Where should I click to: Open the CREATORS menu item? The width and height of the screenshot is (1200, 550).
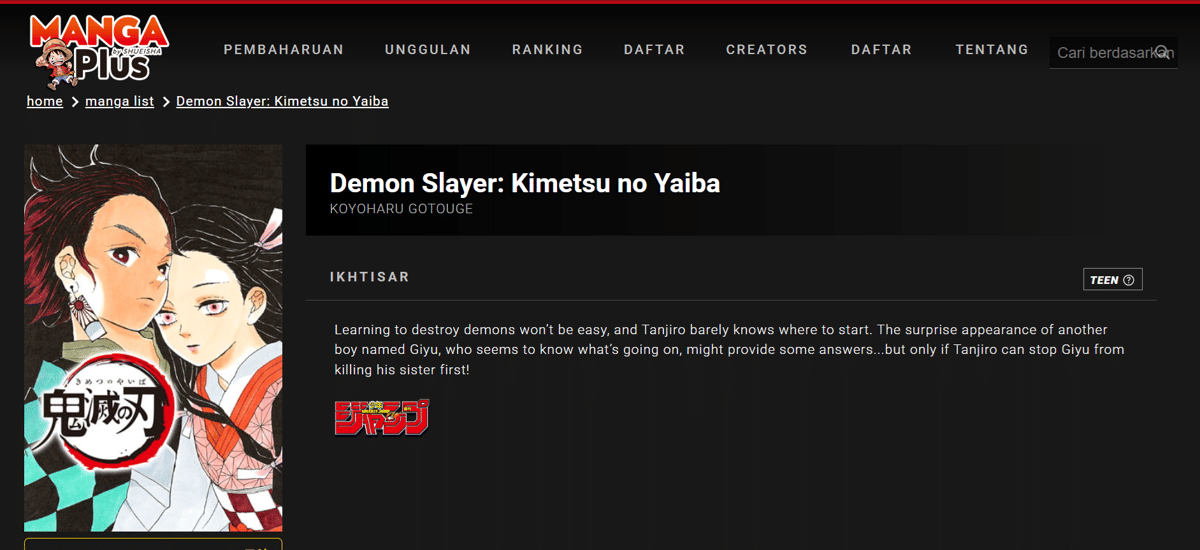[x=767, y=49]
